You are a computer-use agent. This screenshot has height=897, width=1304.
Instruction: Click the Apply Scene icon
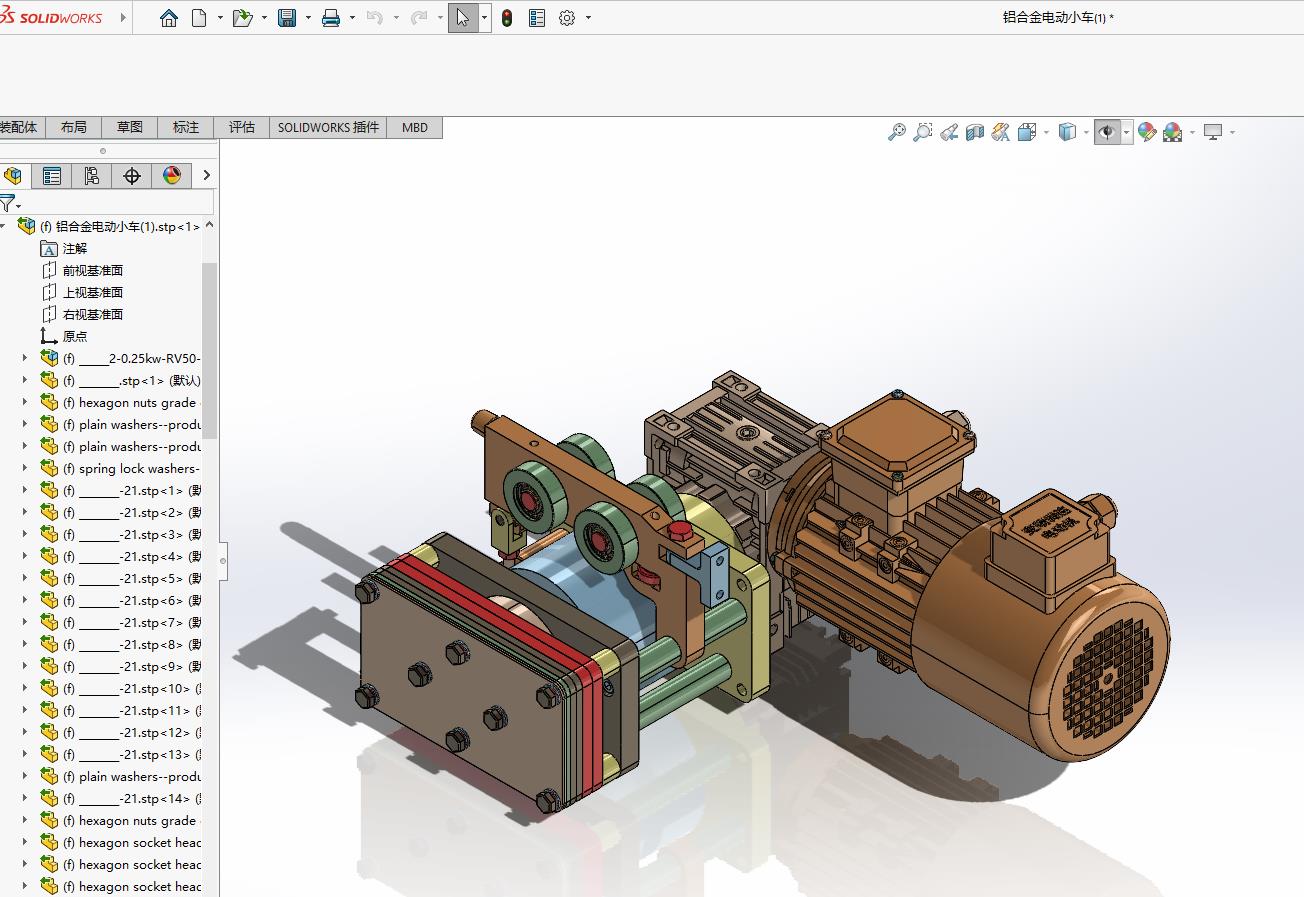1173,132
